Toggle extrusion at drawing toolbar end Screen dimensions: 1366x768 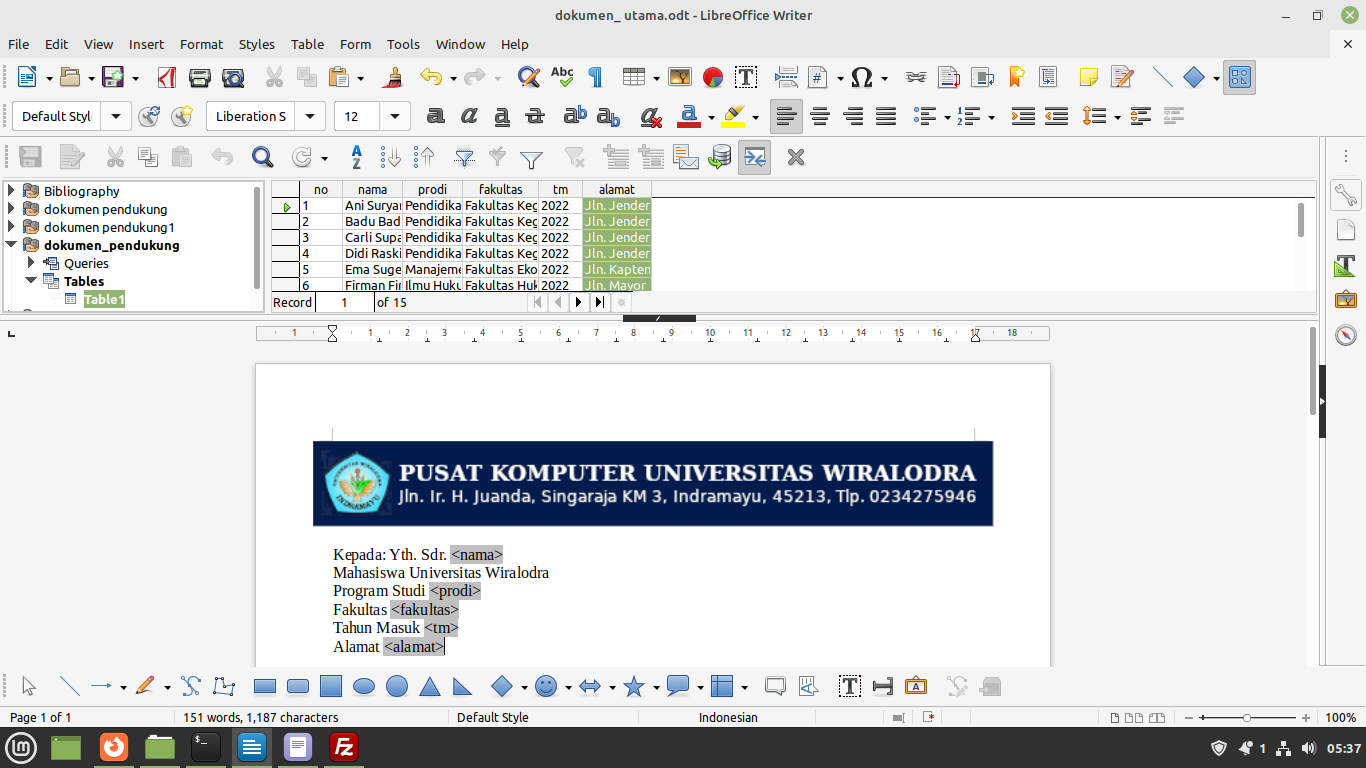(990, 686)
